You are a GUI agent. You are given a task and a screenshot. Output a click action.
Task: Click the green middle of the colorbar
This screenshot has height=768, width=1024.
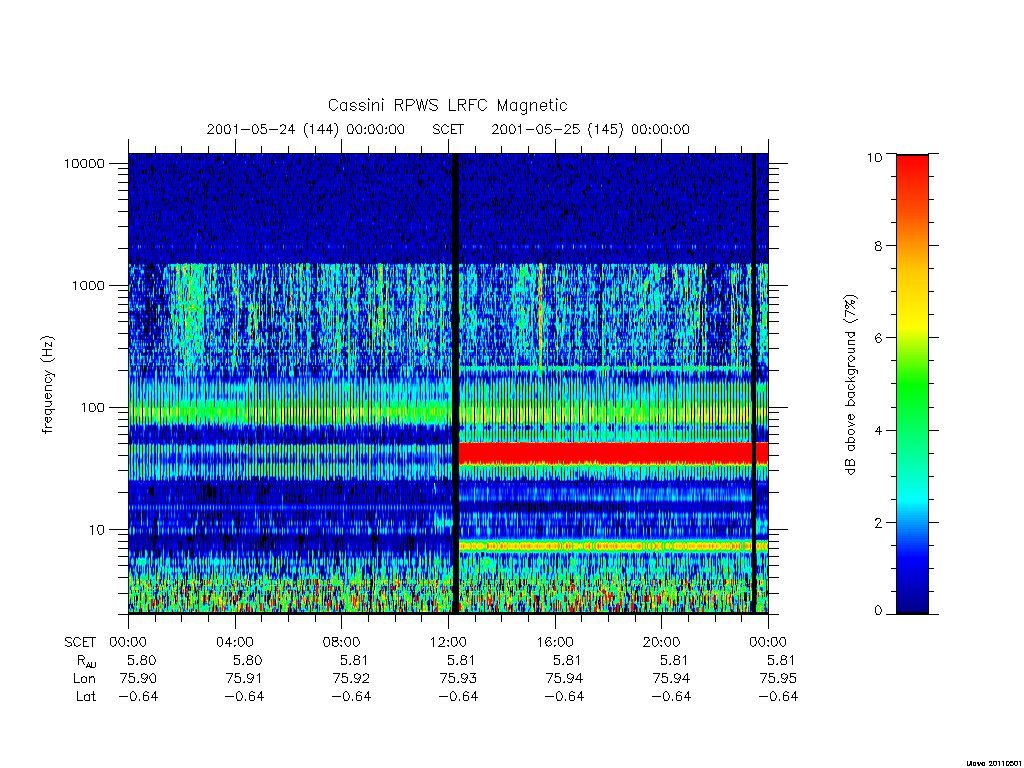click(912, 385)
